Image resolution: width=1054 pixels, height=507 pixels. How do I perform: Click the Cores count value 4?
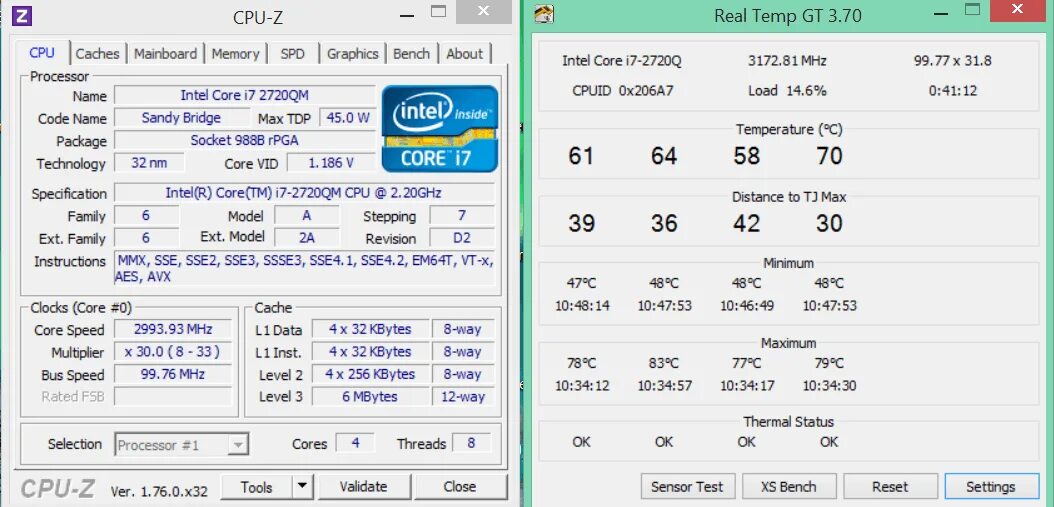[x=355, y=442]
